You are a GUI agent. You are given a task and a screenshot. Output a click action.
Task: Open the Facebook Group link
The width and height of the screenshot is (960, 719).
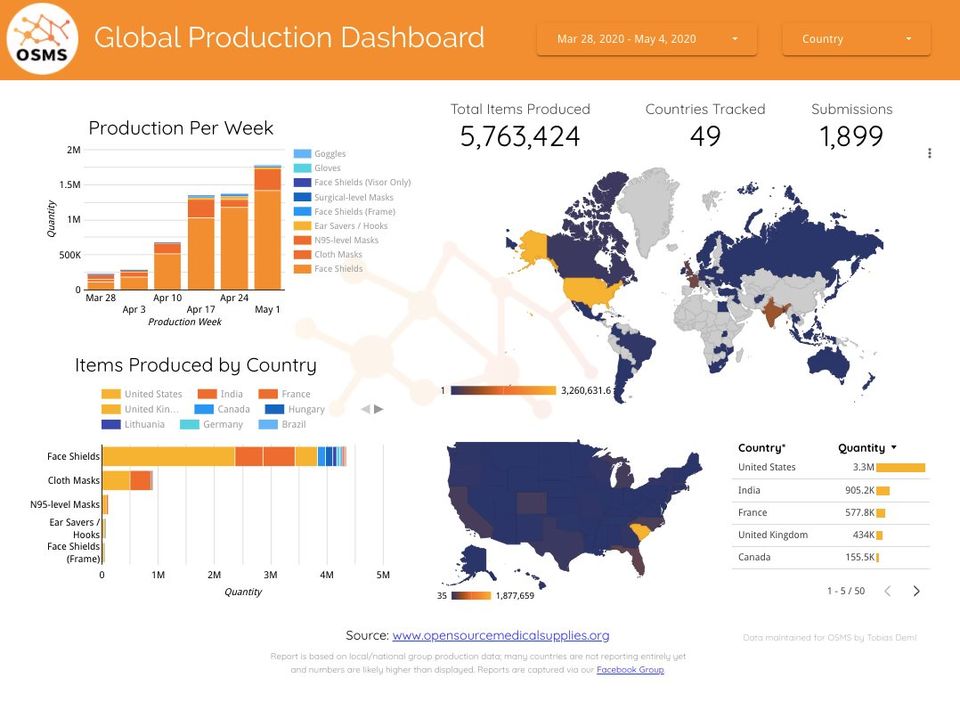point(633,669)
